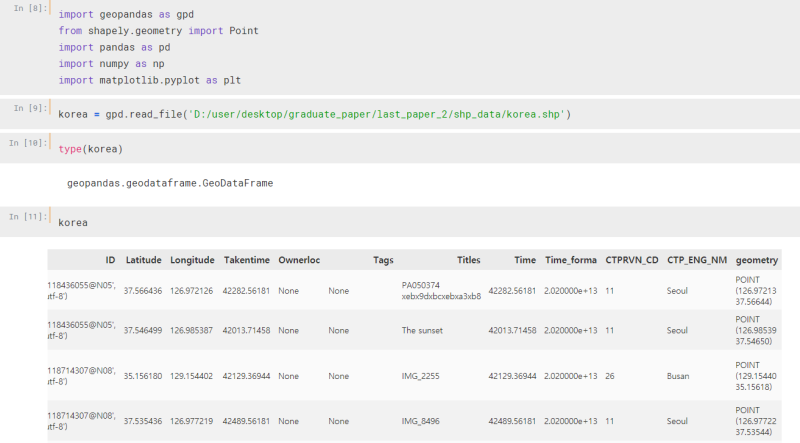The height and width of the screenshot is (443, 800).
Task: Click the geometry column header
Action: (x=757, y=260)
